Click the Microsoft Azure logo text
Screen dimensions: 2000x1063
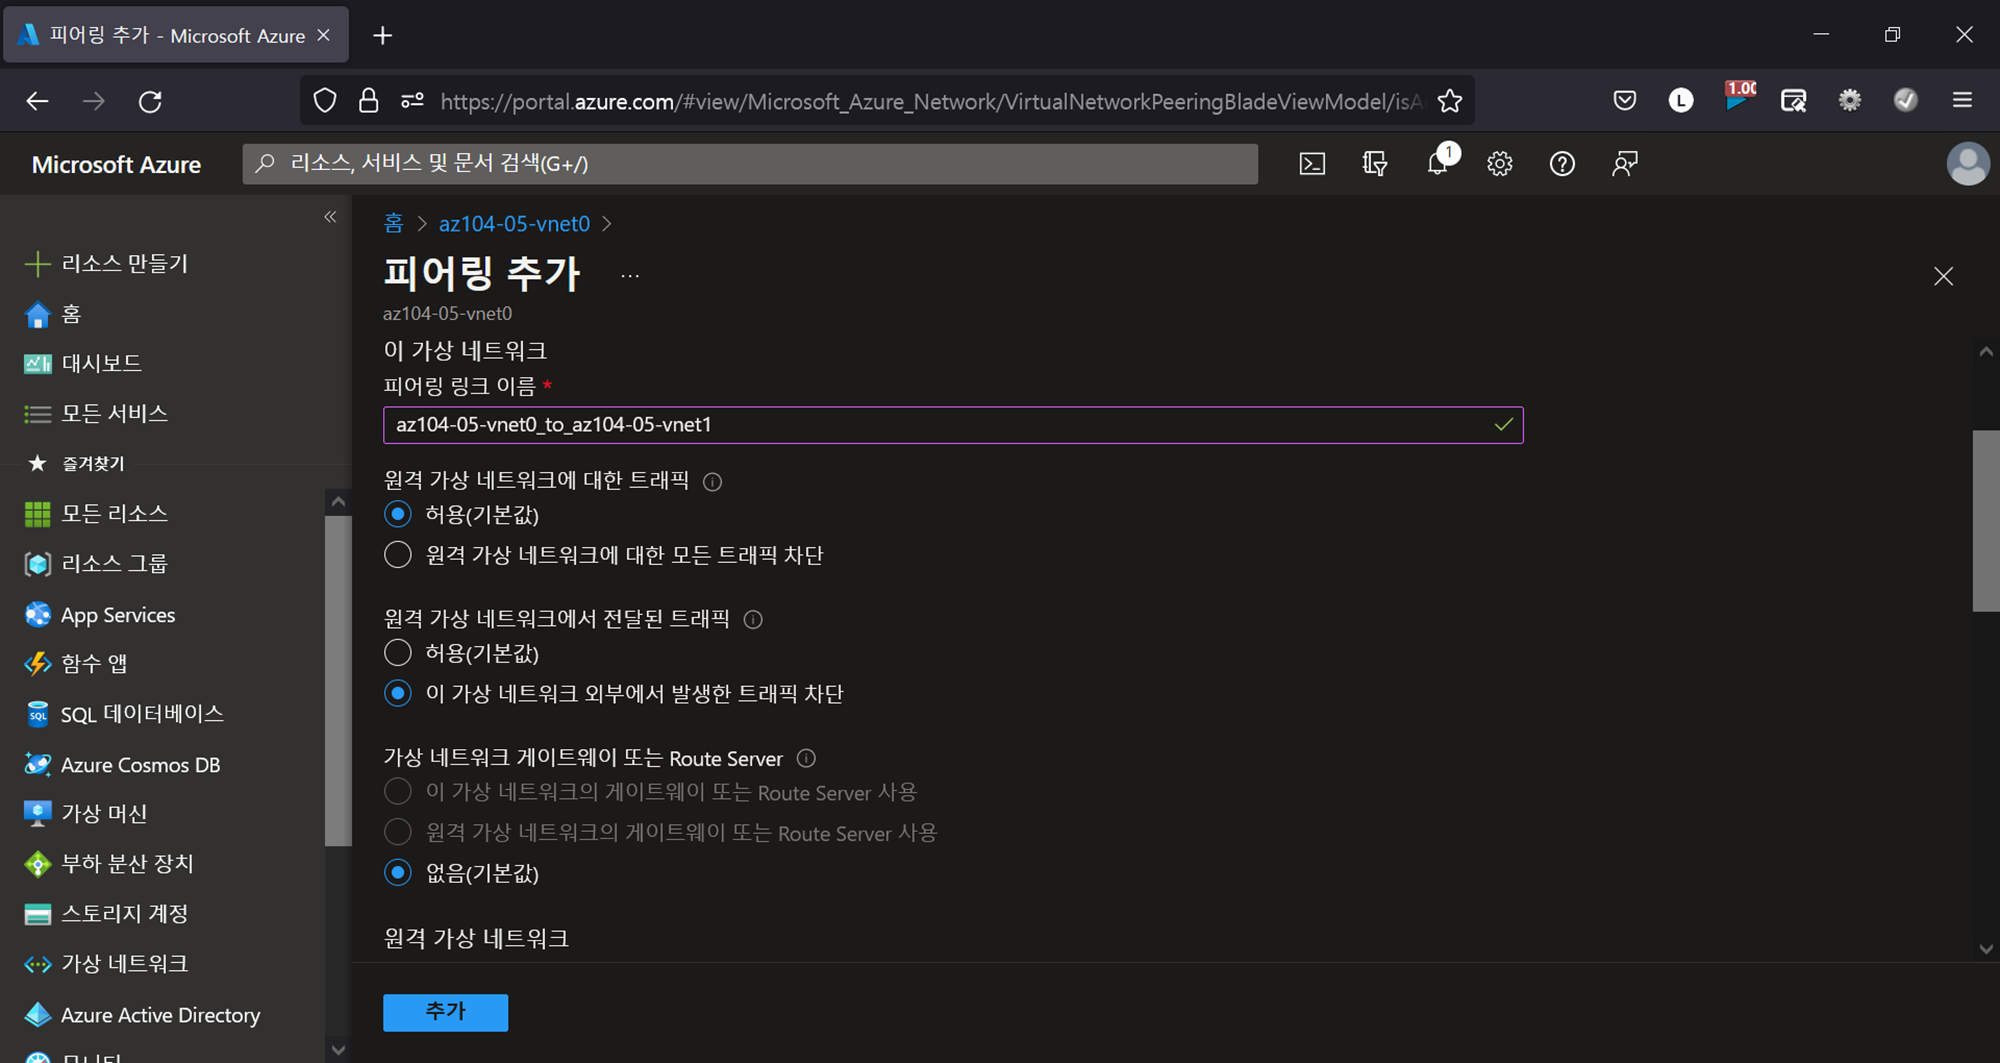(x=116, y=164)
